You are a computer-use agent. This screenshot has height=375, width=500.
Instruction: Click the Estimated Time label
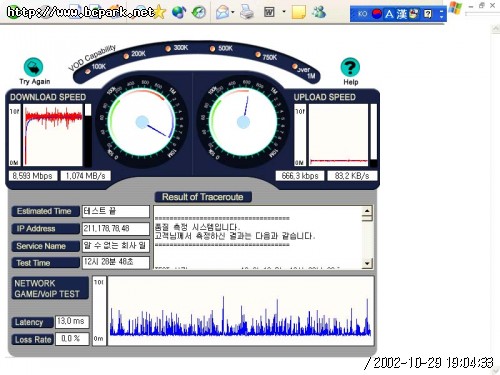[45, 211]
